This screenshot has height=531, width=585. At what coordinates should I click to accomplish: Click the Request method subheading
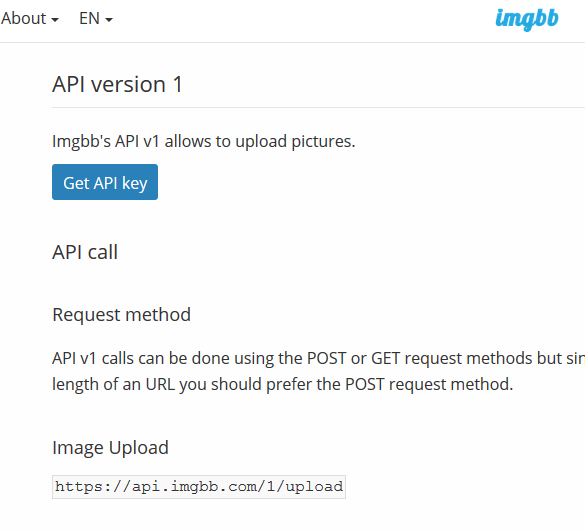coord(122,315)
